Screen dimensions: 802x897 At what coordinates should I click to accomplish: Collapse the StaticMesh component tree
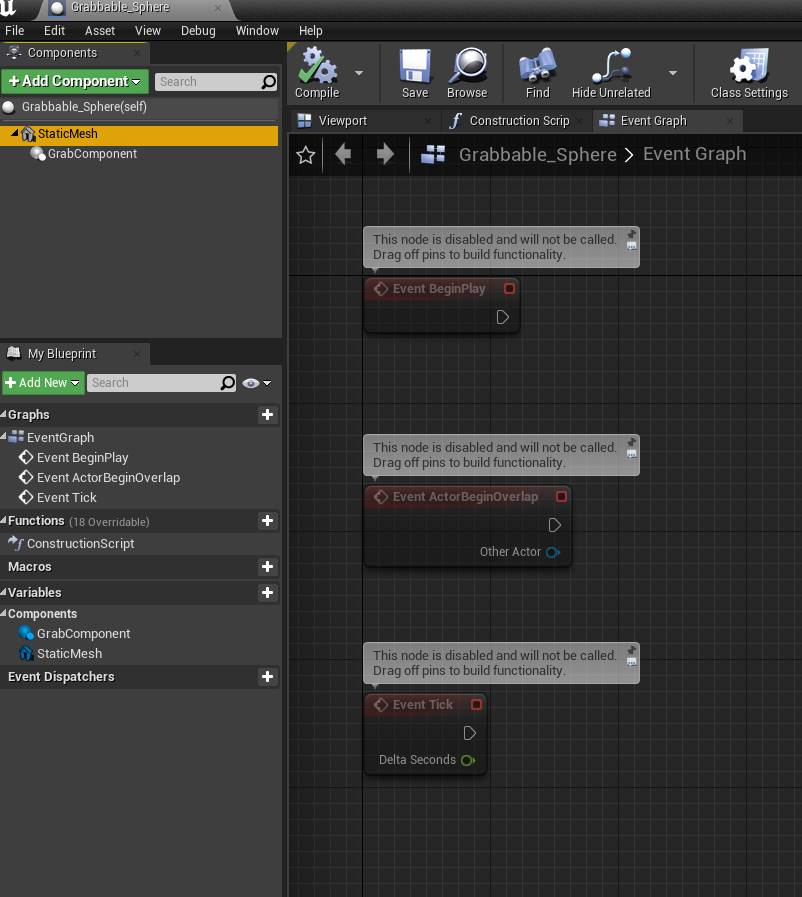pyautogui.click(x=14, y=134)
